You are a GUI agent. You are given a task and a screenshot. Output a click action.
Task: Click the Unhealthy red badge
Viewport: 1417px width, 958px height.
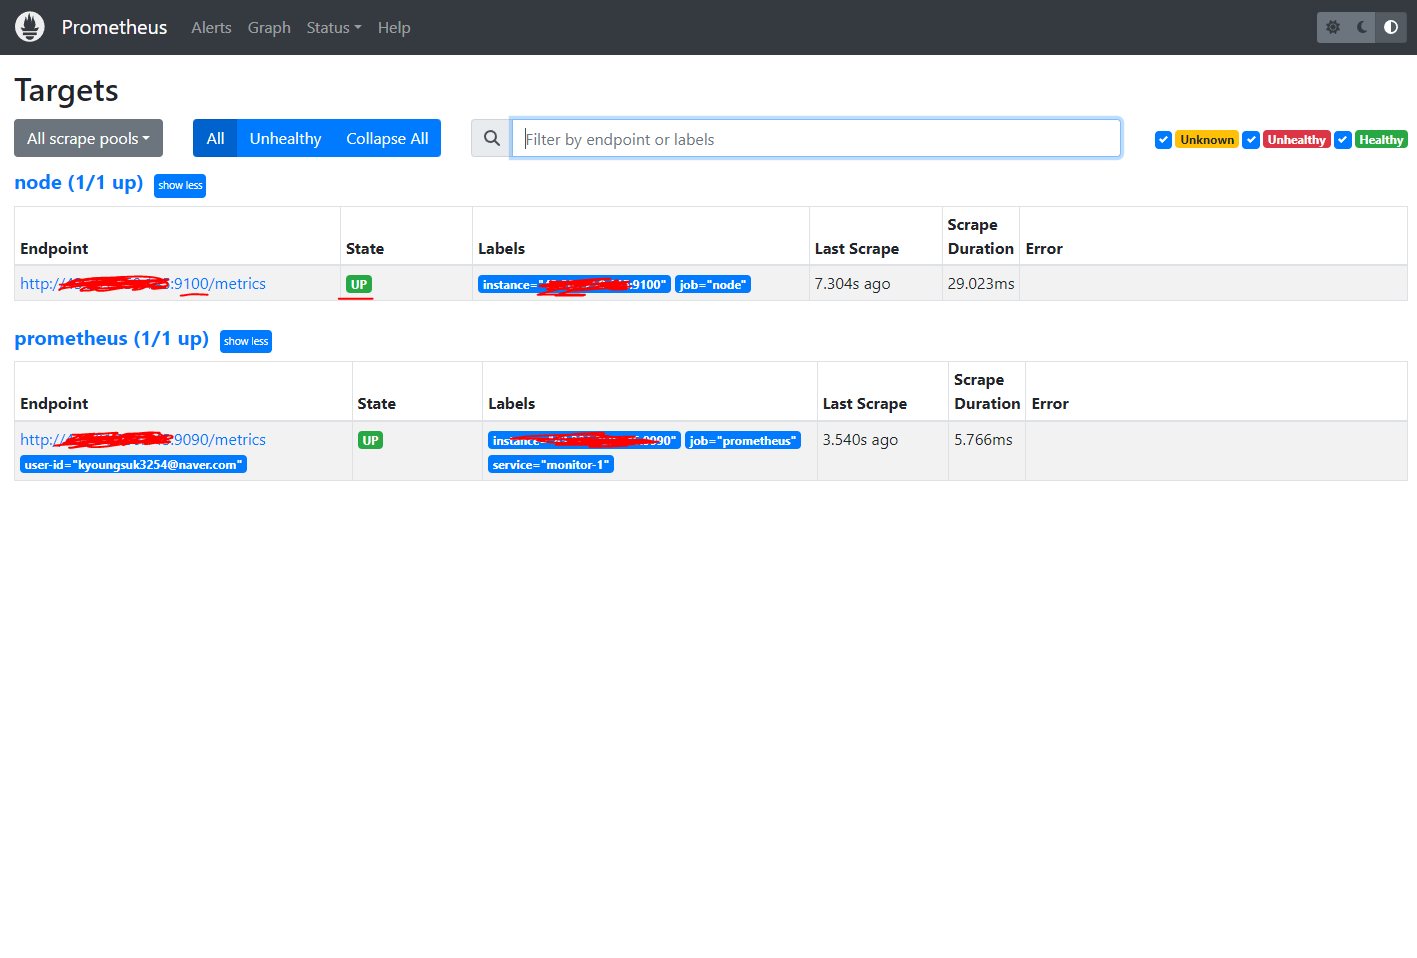pos(1296,140)
